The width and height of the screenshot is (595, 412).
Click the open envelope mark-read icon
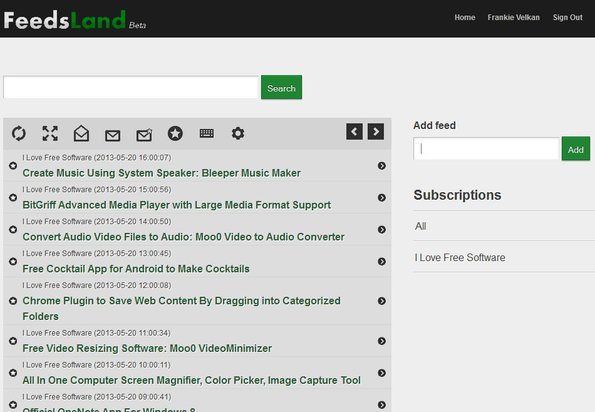click(81, 134)
